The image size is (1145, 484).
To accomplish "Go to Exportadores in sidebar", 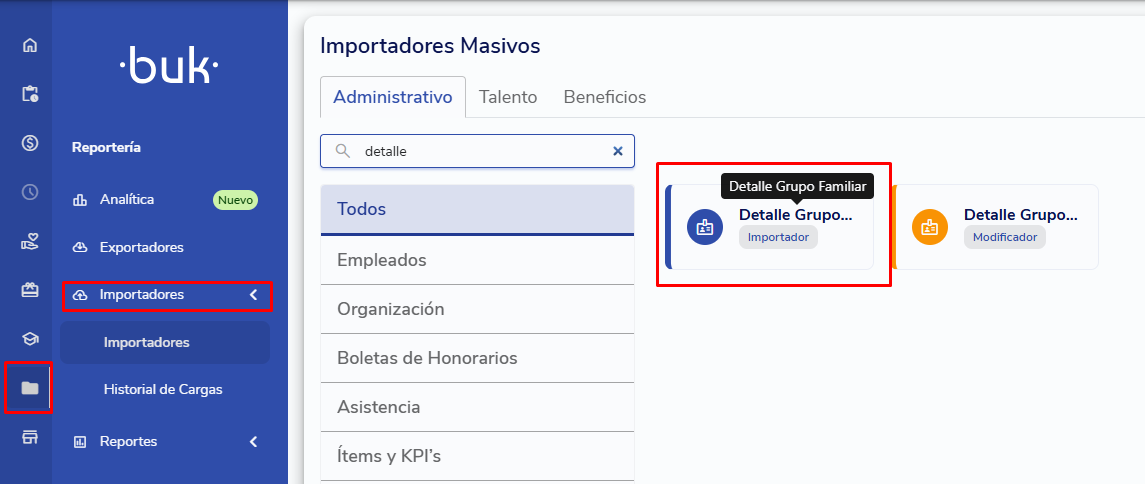I will pyautogui.click(x=141, y=247).
